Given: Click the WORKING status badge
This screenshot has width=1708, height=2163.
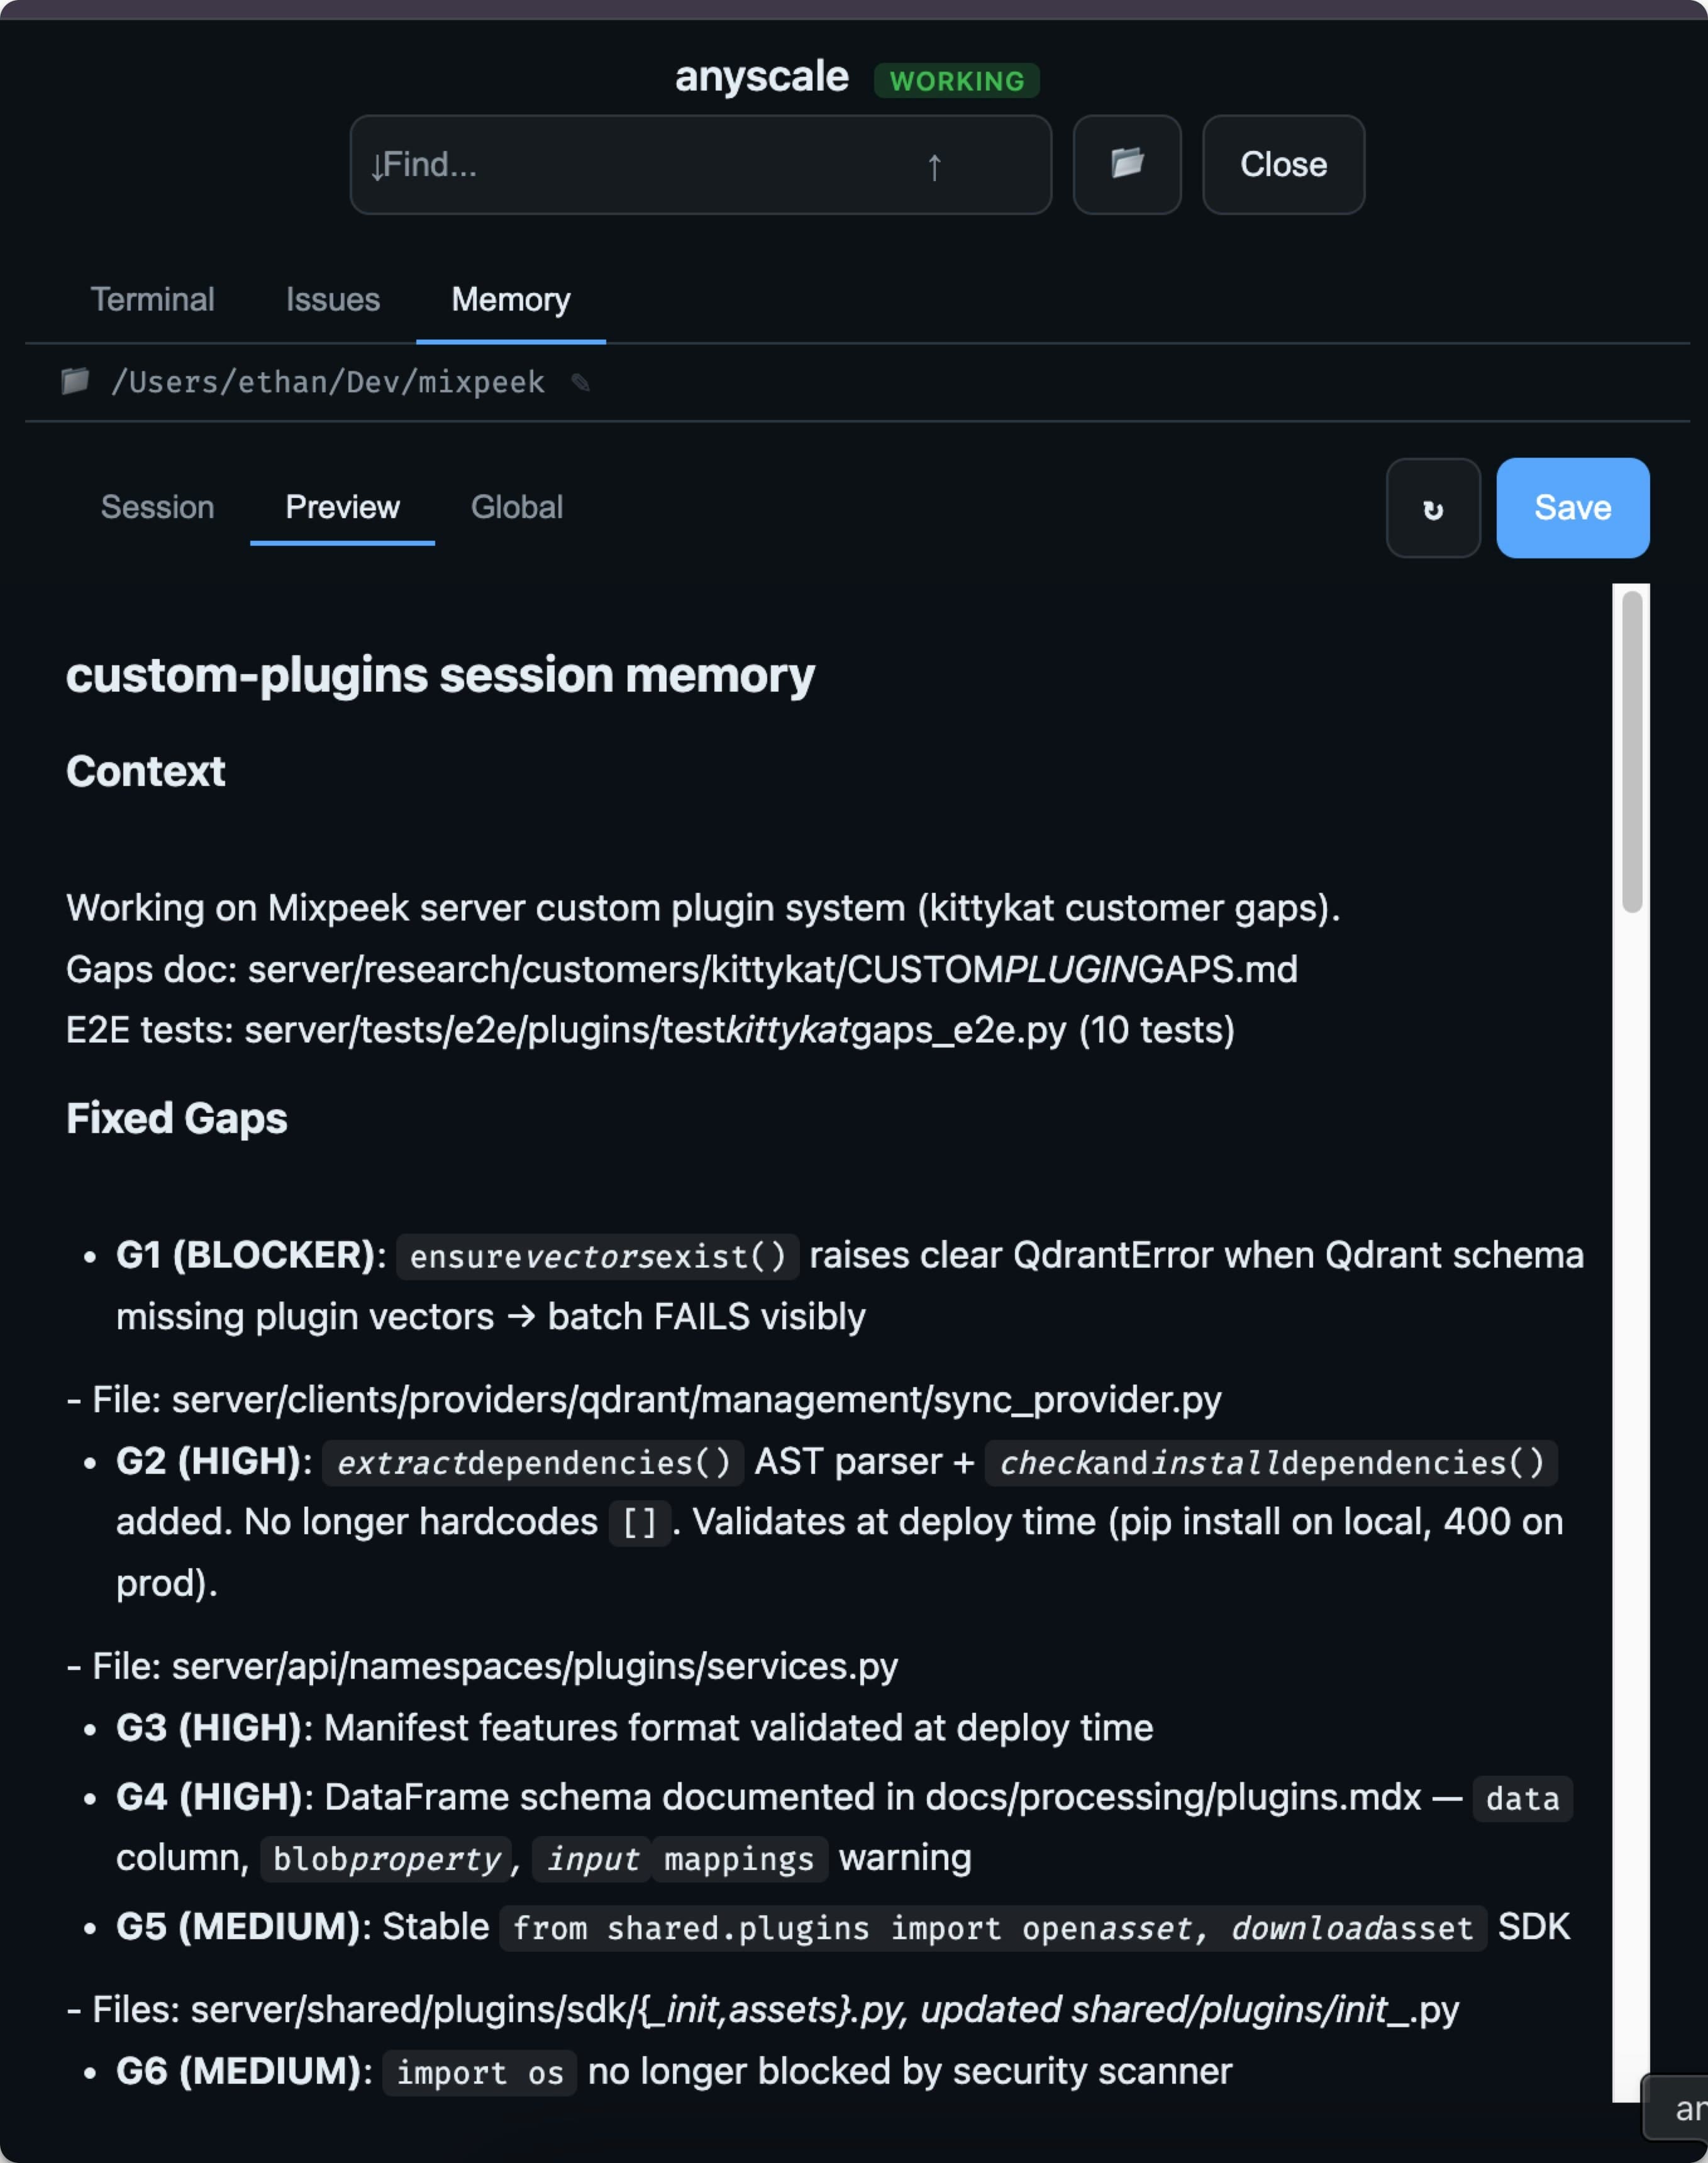Looking at the screenshot, I should (x=956, y=80).
